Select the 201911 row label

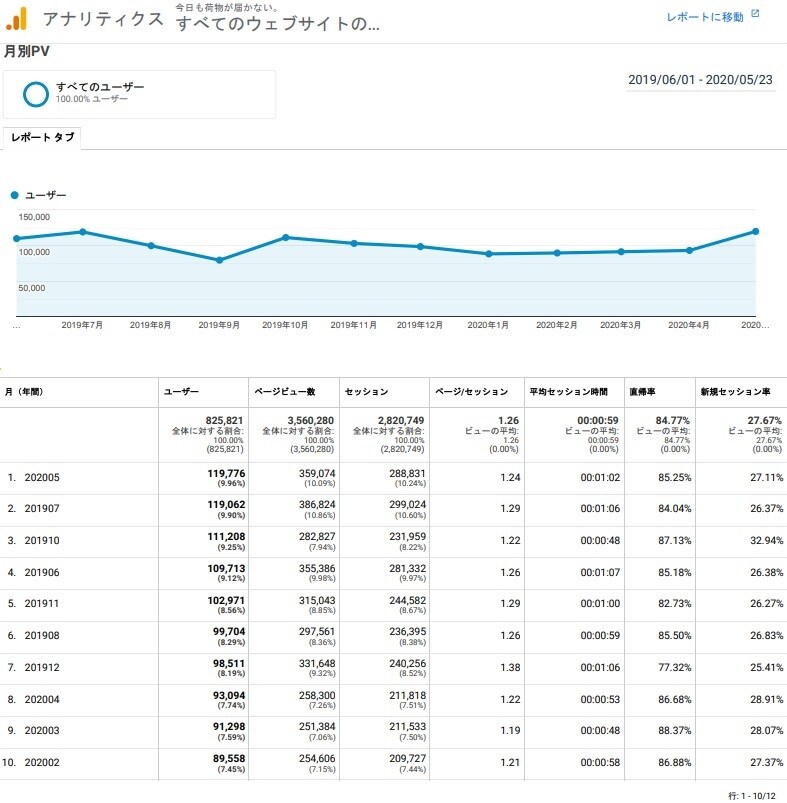click(x=42, y=604)
